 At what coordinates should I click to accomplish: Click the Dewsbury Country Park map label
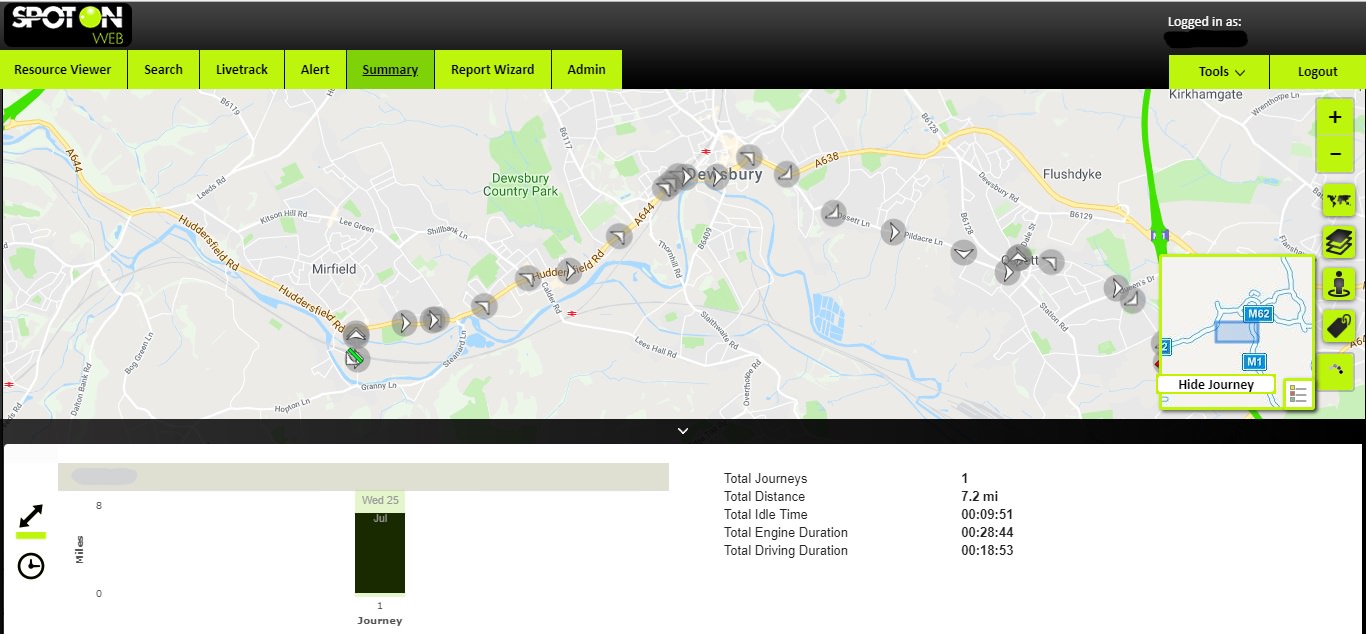pyautogui.click(x=520, y=184)
